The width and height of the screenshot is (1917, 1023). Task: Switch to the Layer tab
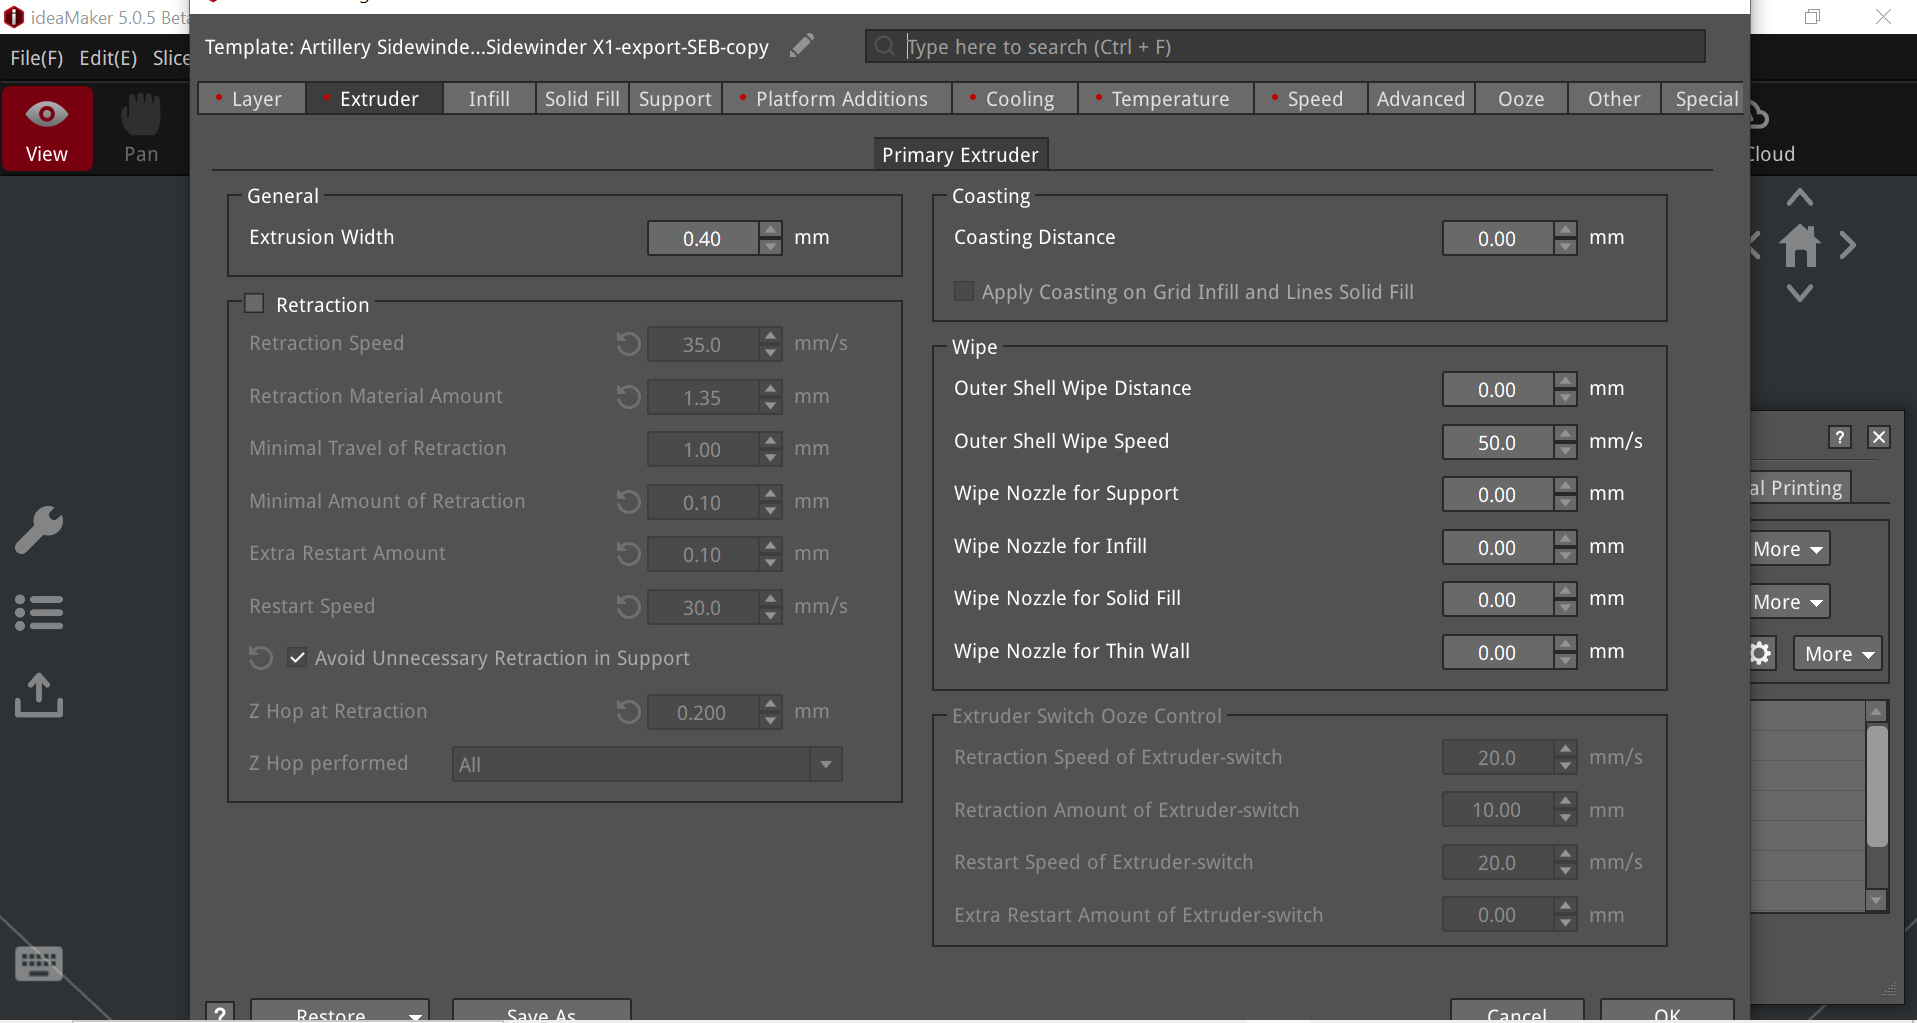click(252, 99)
